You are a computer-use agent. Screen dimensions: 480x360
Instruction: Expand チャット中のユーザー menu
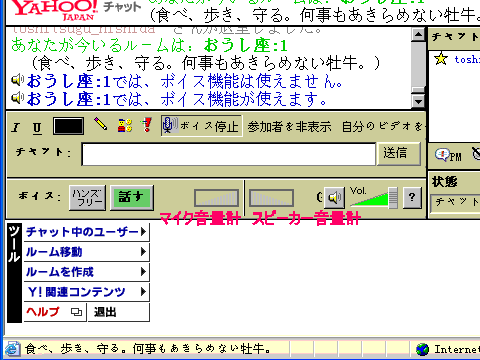86,232
